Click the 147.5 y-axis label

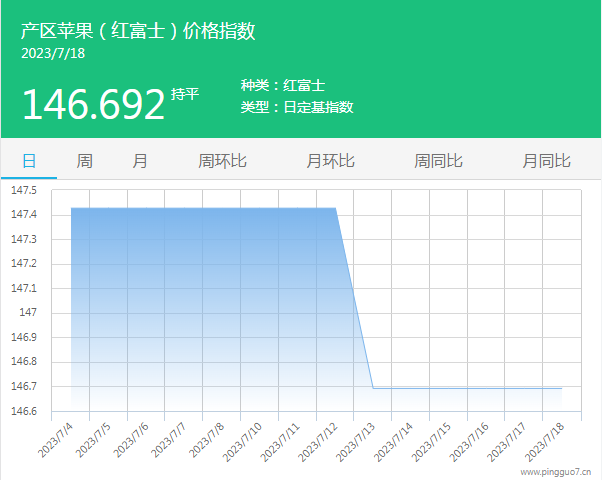point(24,190)
